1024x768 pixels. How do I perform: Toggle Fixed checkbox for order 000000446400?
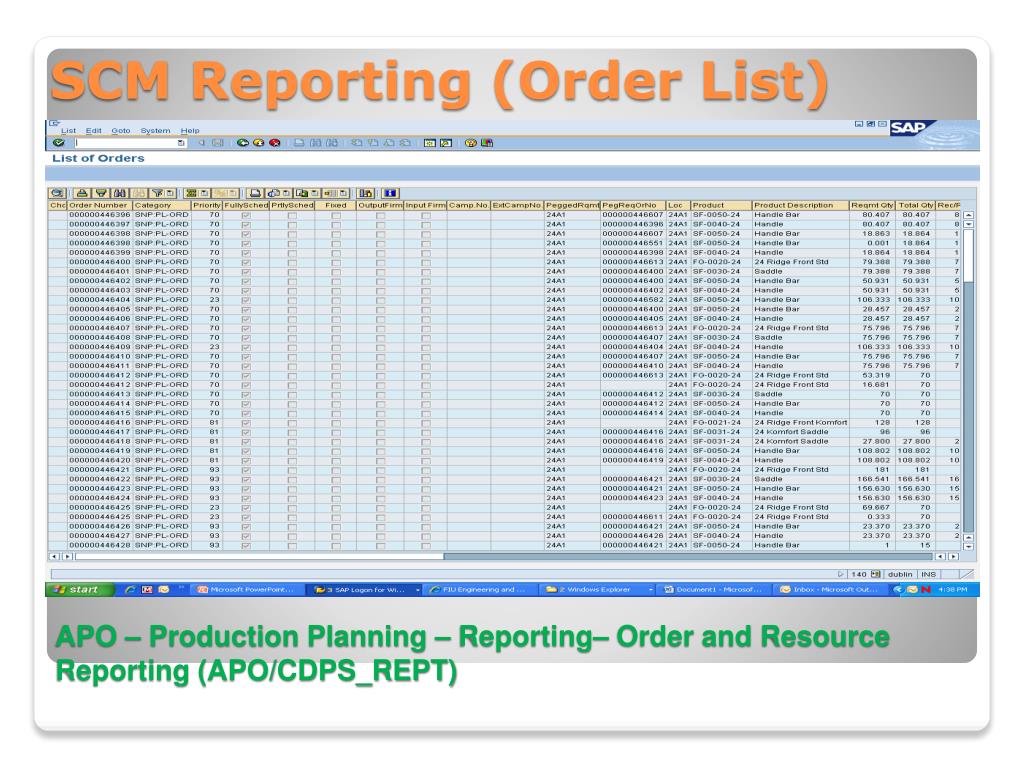[x=336, y=262]
